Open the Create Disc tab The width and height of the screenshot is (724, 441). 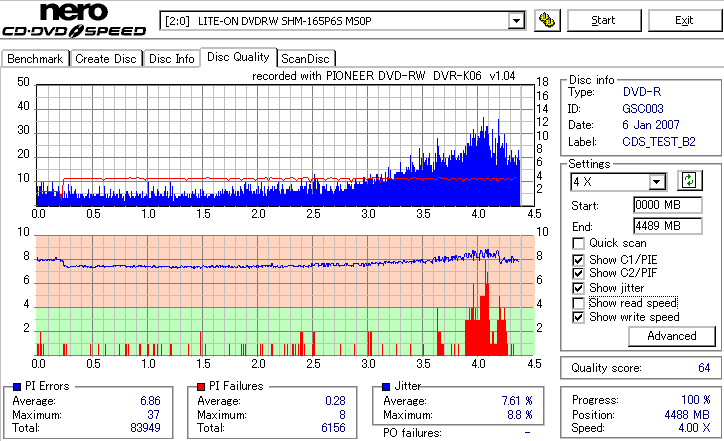[106, 59]
